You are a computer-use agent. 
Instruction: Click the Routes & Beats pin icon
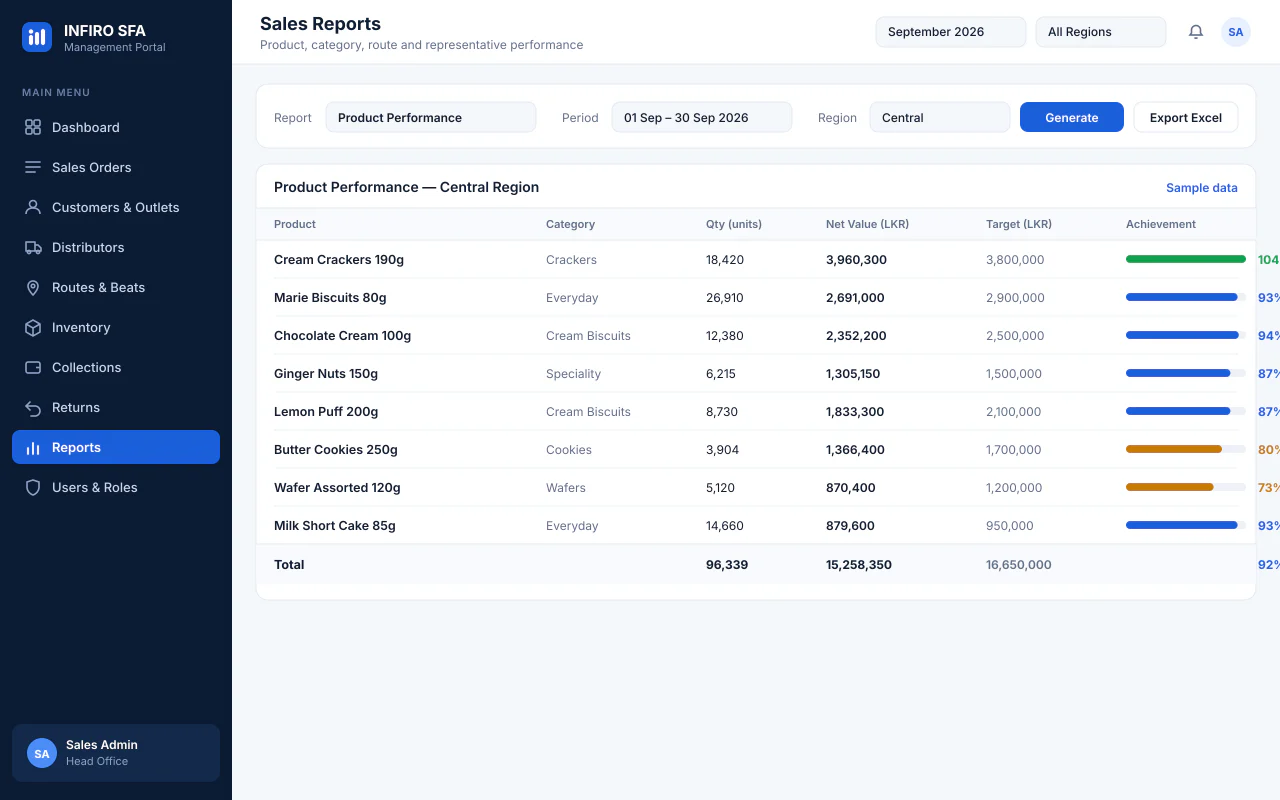(x=33, y=287)
